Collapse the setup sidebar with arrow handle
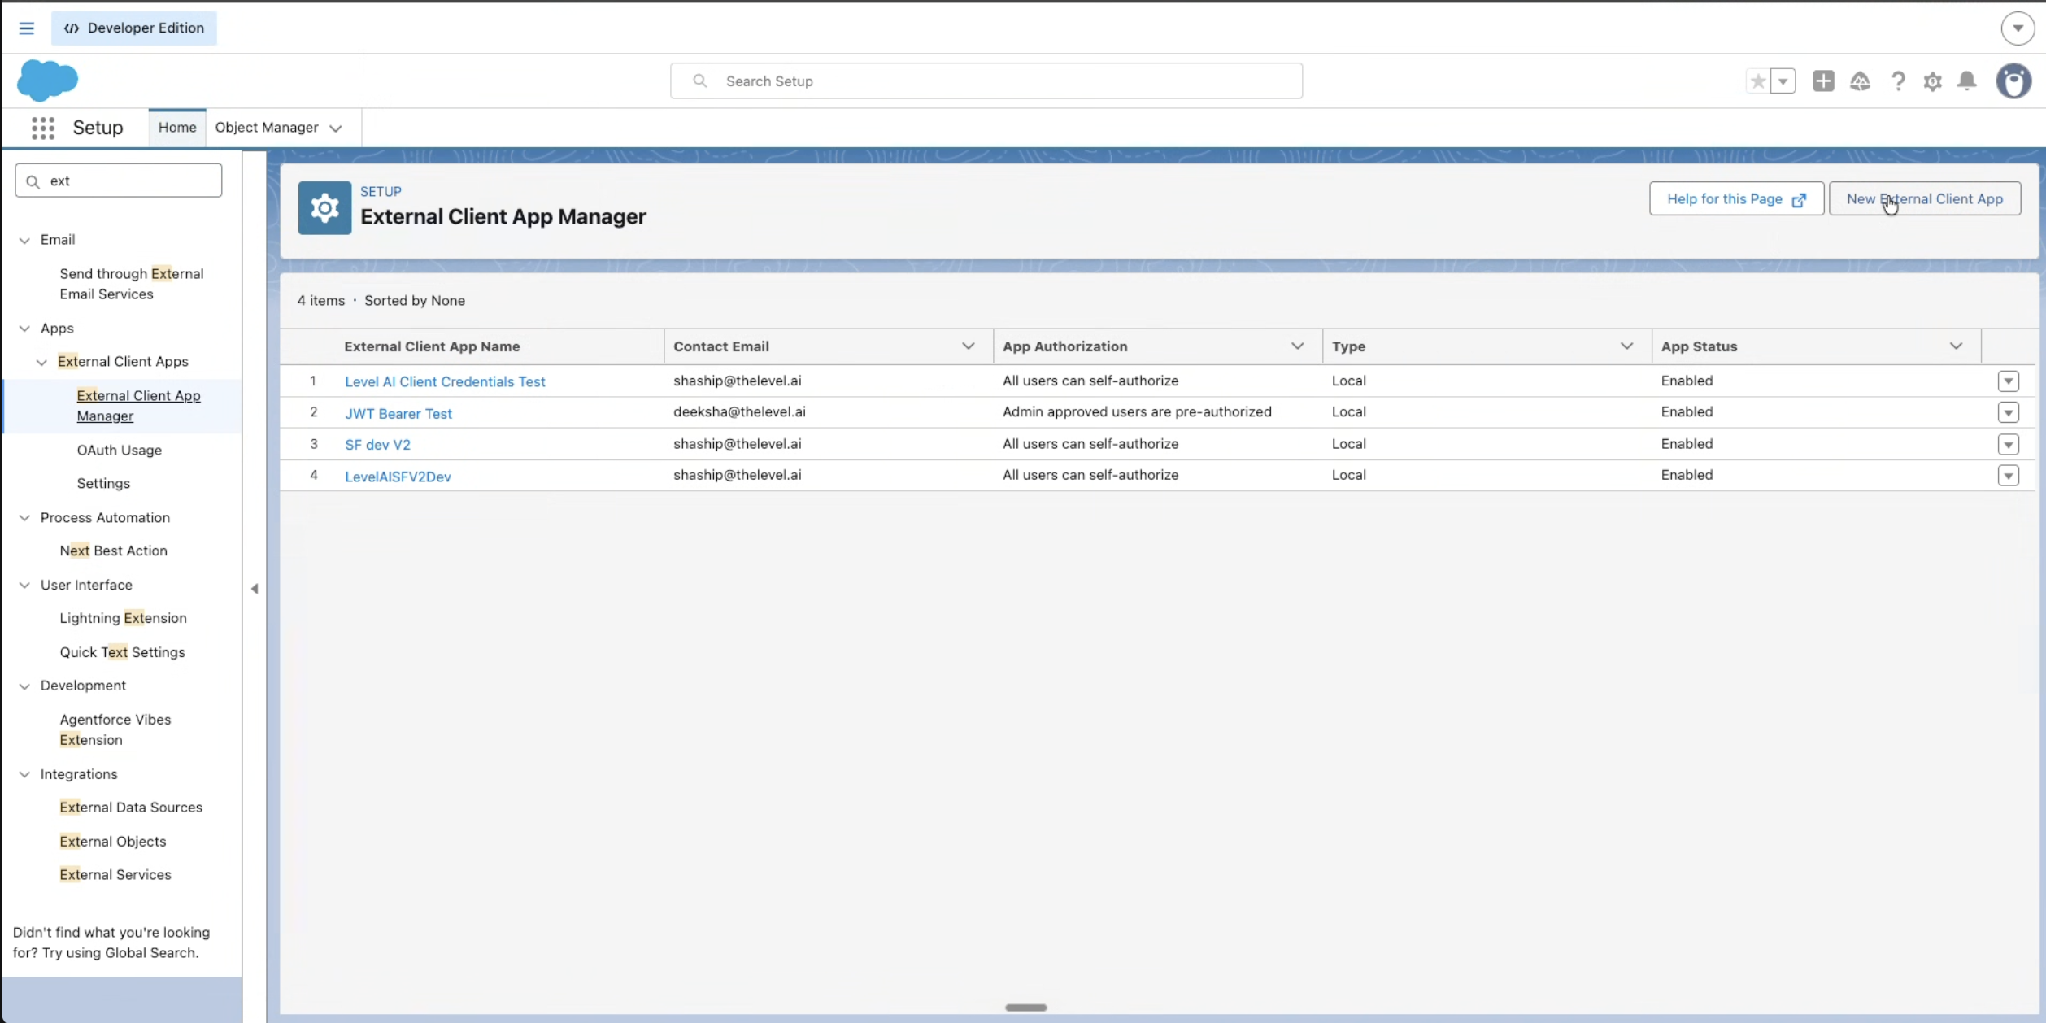This screenshot has height=1023, width=2046. pyautogui.click(x=255, y=589)
